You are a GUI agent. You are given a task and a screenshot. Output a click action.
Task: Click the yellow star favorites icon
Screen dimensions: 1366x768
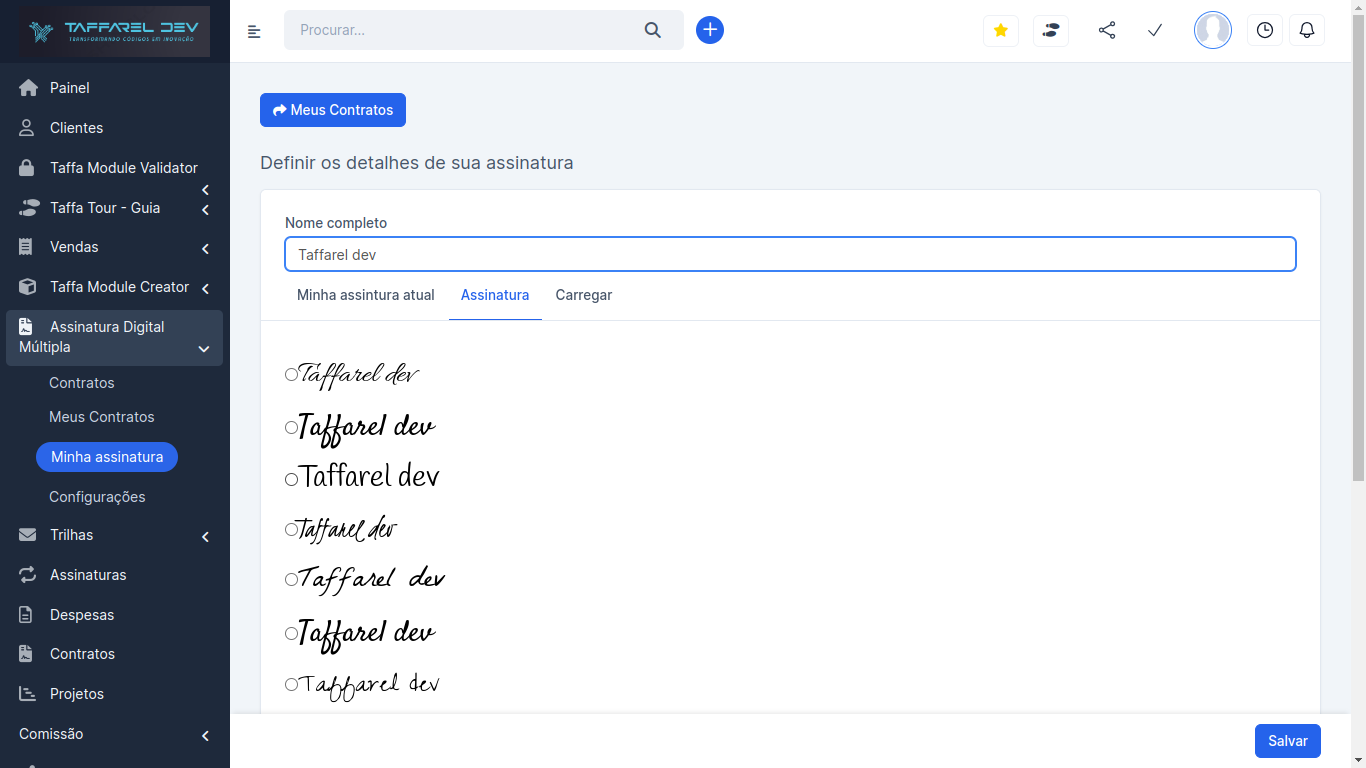(x=1000, y=30)
